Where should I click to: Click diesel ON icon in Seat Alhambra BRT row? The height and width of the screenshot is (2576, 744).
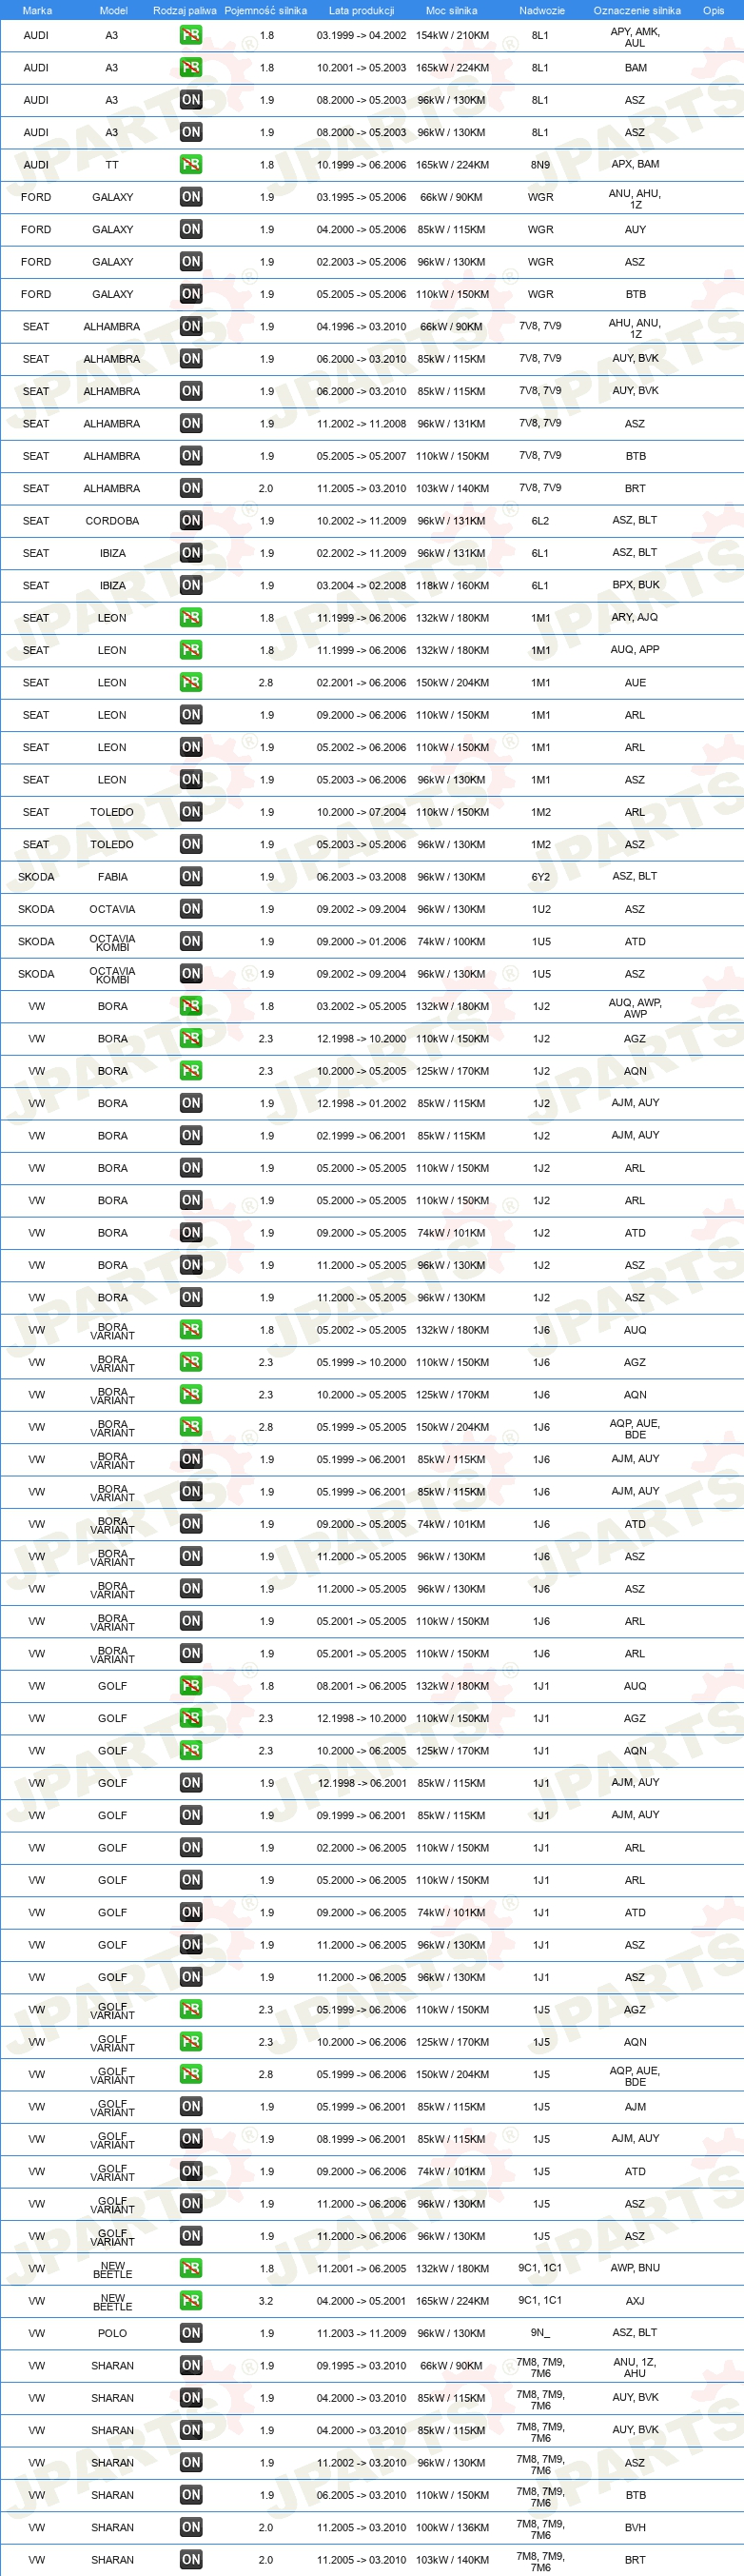(191, 488)
